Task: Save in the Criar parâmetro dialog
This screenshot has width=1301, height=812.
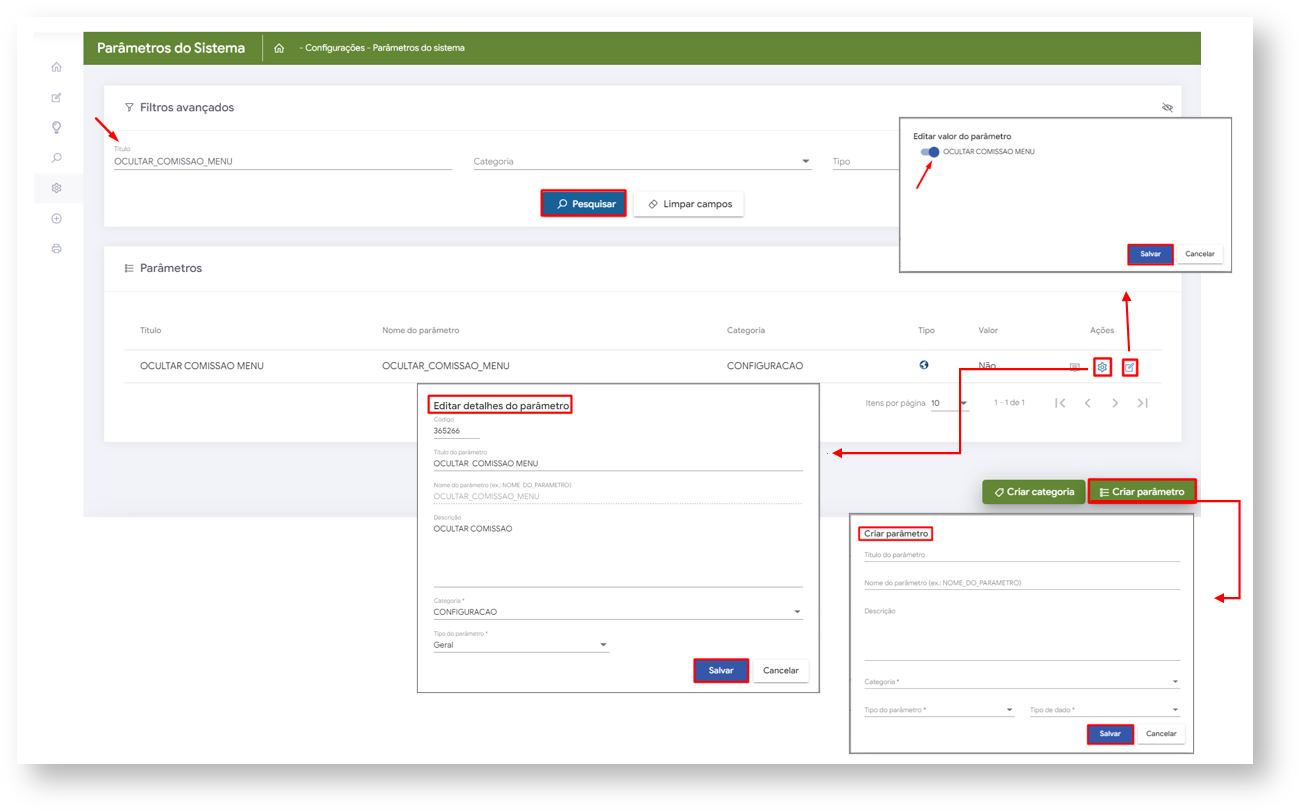Action: [x=1110, y=734]
